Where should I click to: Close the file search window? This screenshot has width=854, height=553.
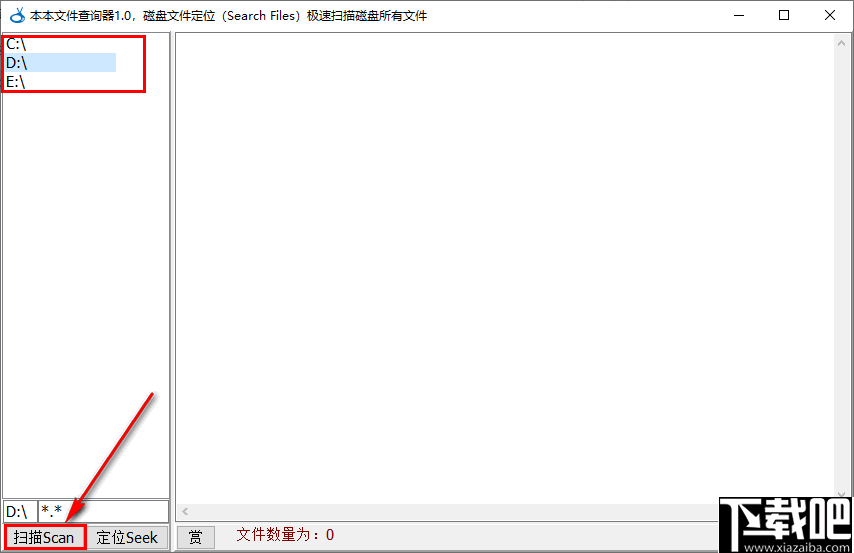pos(829,15)
